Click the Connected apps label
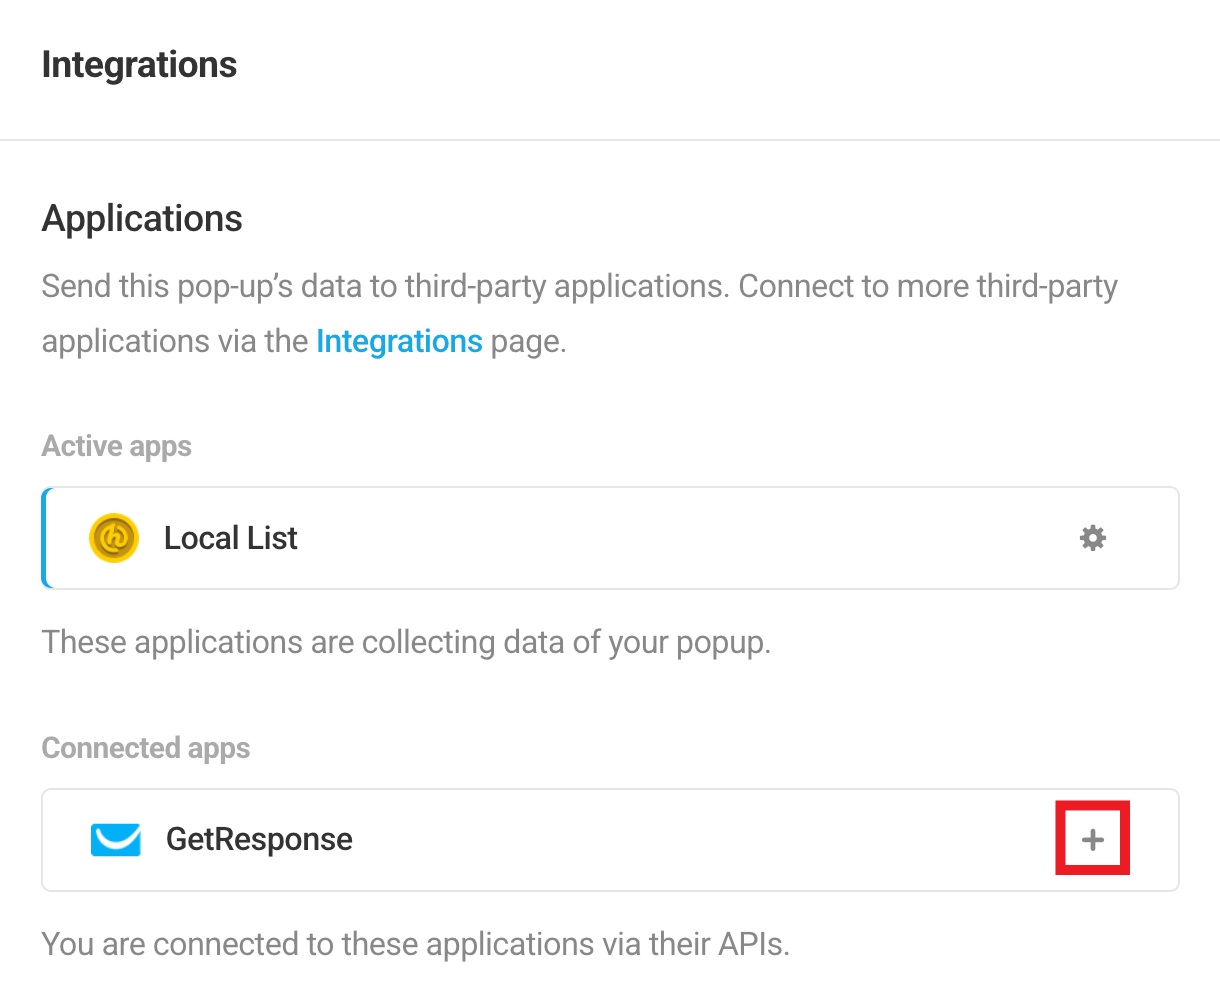The width and height of the screenshot is (1220, 1004). point(146,748)
